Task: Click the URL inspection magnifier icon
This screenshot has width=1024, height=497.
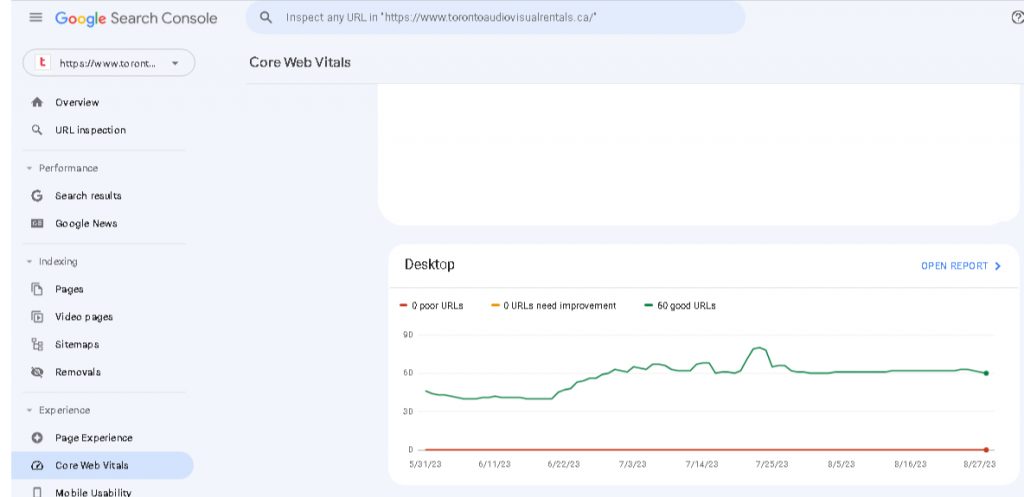Action: click(x=37, y=130)
